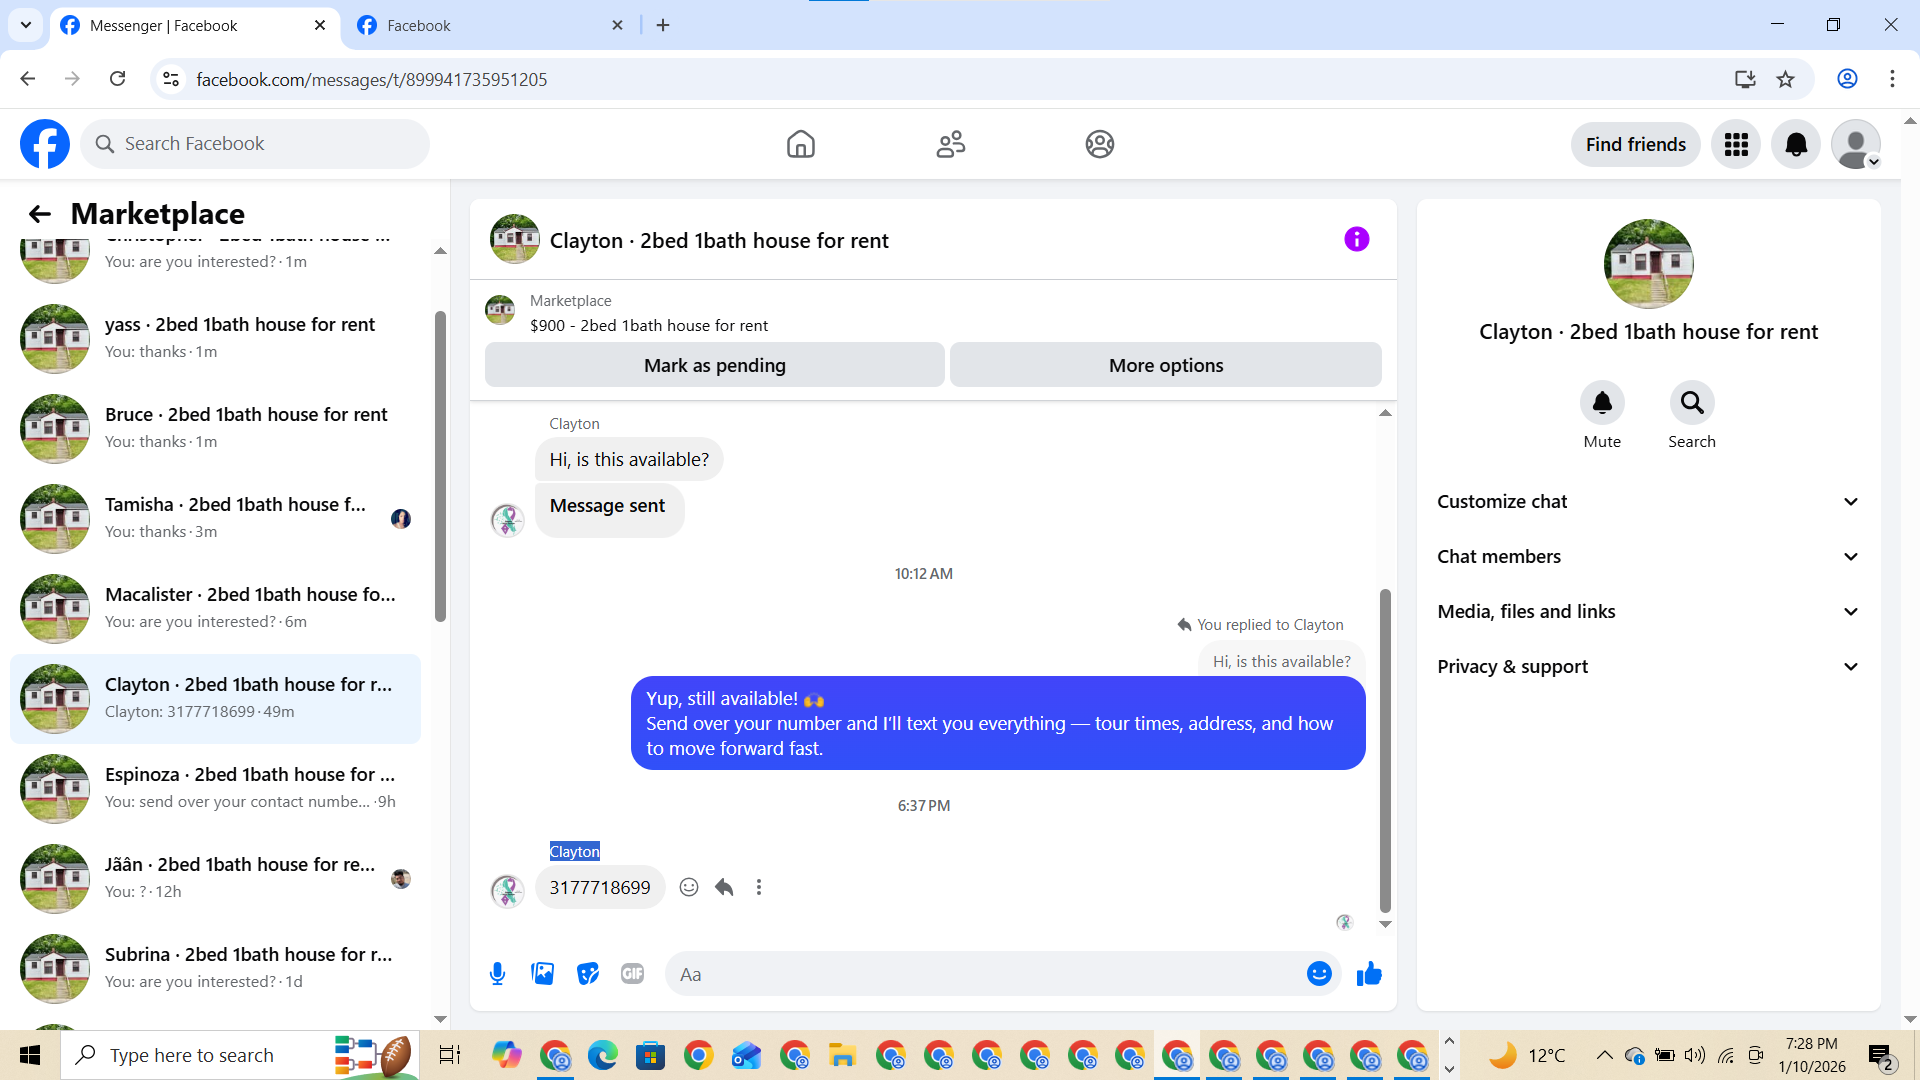Open emoji picker in message box
Viewport: 1920px width, 1080px height.
(1319, 973)
